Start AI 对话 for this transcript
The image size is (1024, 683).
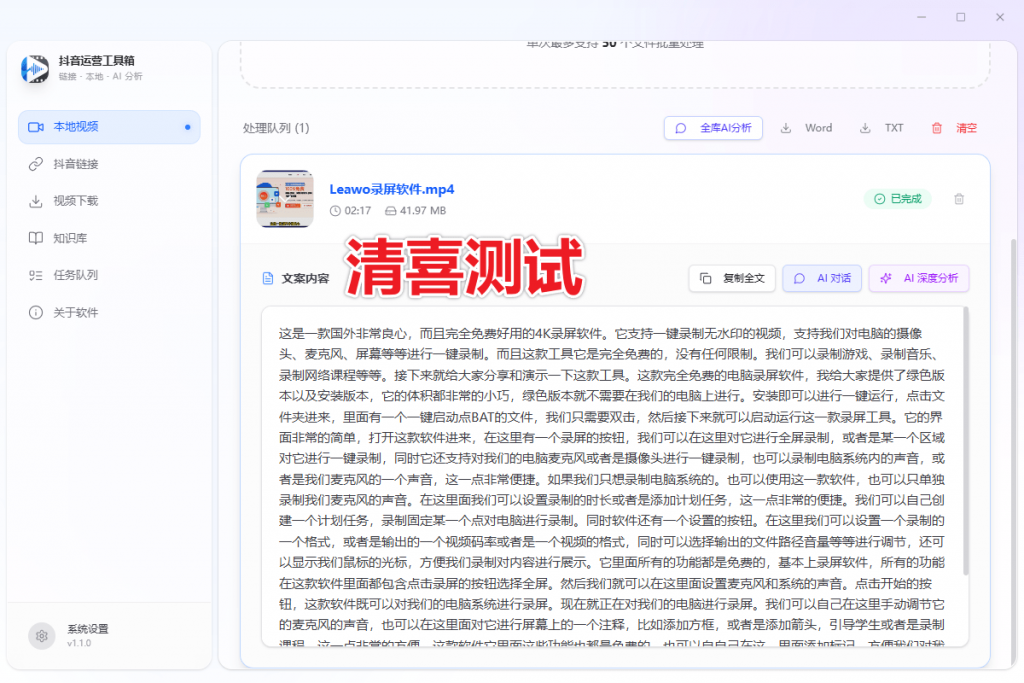coord(822,278)
